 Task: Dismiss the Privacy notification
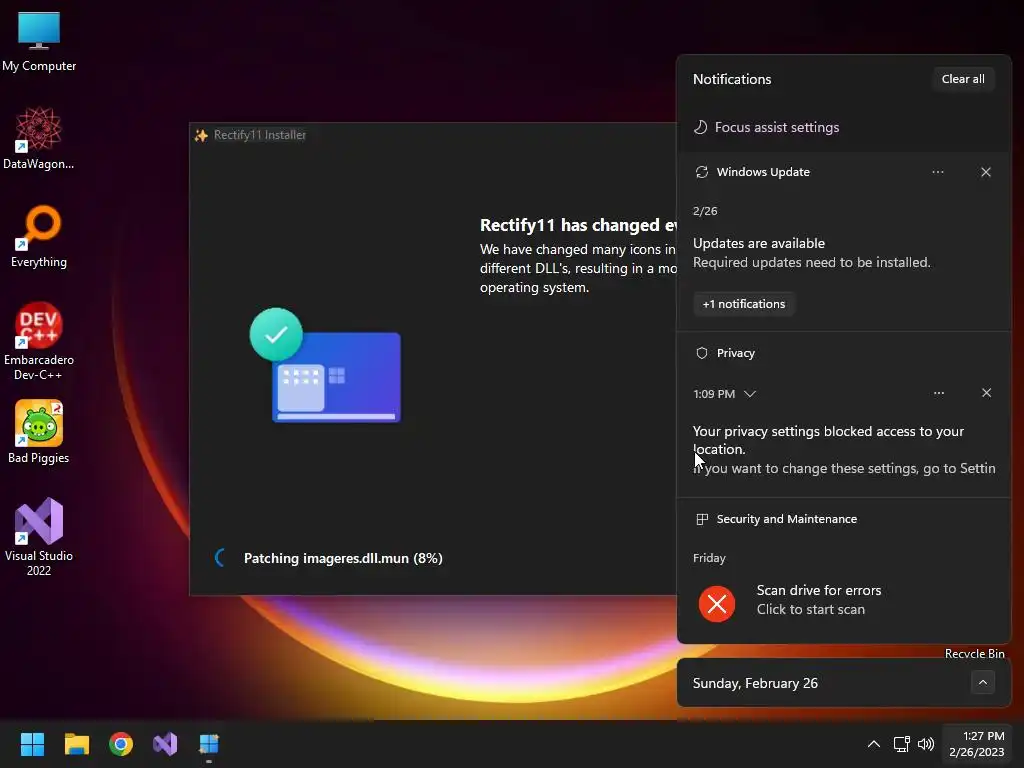point(987,393)
